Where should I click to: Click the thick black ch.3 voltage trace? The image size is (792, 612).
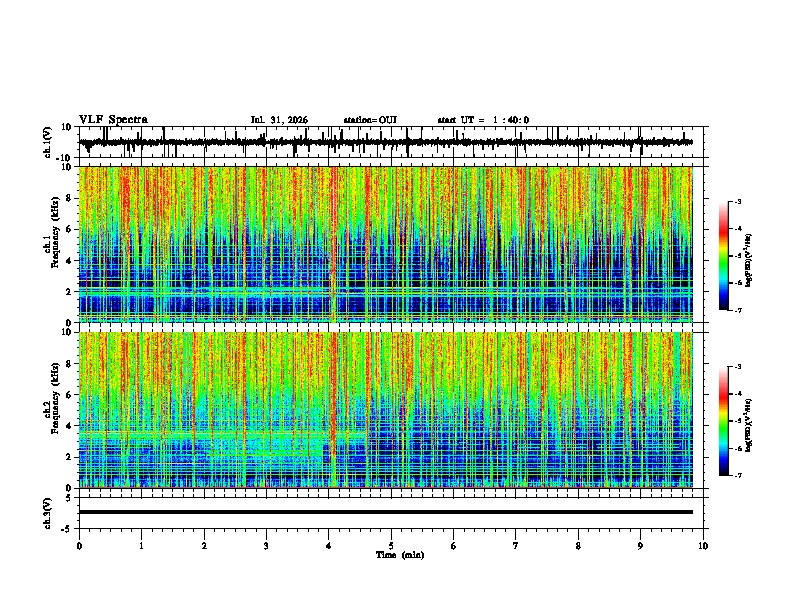point(386,512)
